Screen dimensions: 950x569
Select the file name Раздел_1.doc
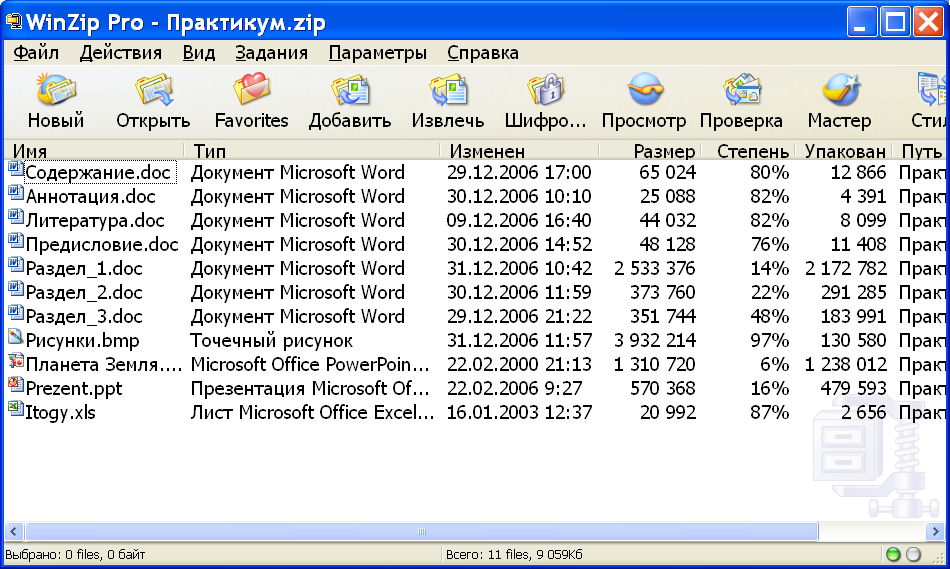tap(84, 268)
